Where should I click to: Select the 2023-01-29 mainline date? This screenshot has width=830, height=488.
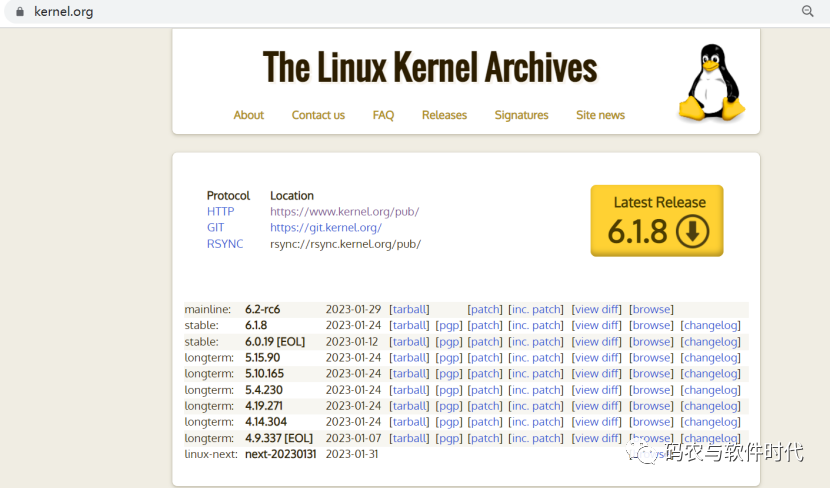point(353,309)
